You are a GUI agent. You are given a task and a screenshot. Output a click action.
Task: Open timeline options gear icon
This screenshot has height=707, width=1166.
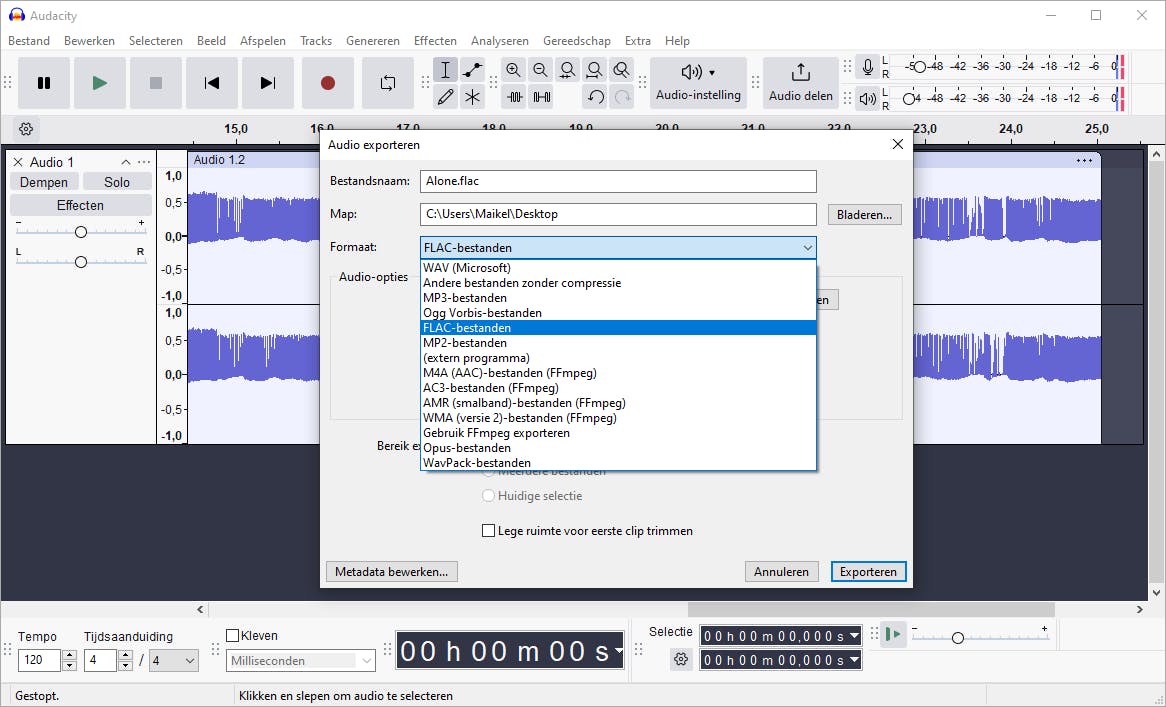[26, 129]
